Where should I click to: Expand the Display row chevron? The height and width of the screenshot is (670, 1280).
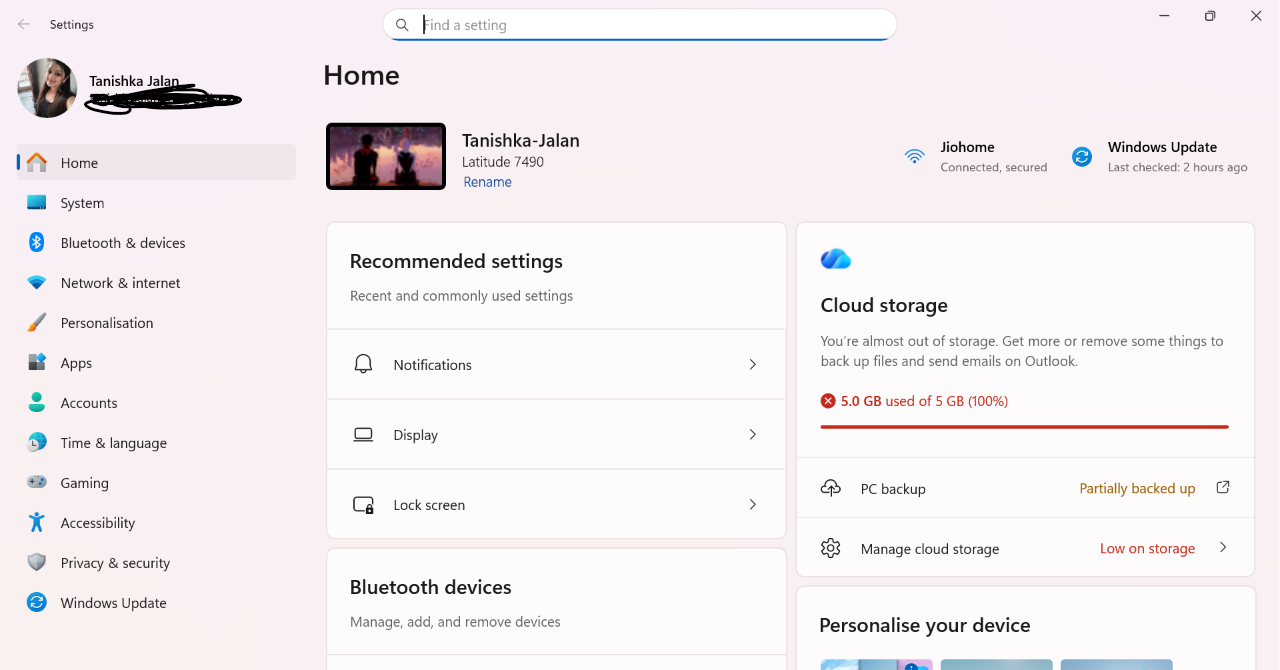point(753,434)
